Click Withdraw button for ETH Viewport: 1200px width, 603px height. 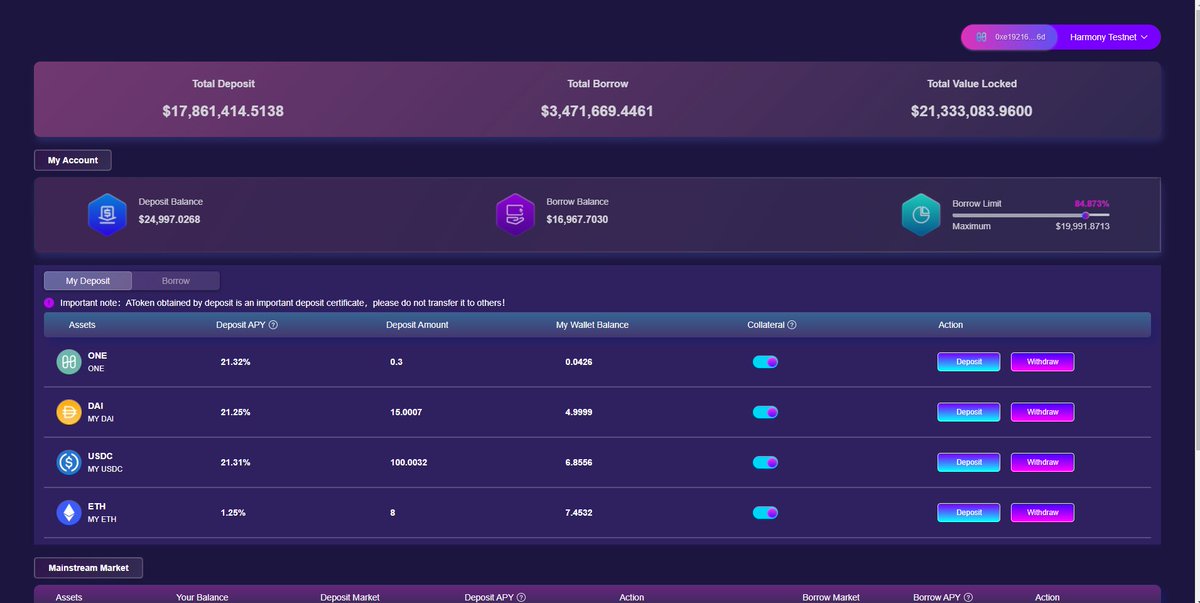point(1043,512)
